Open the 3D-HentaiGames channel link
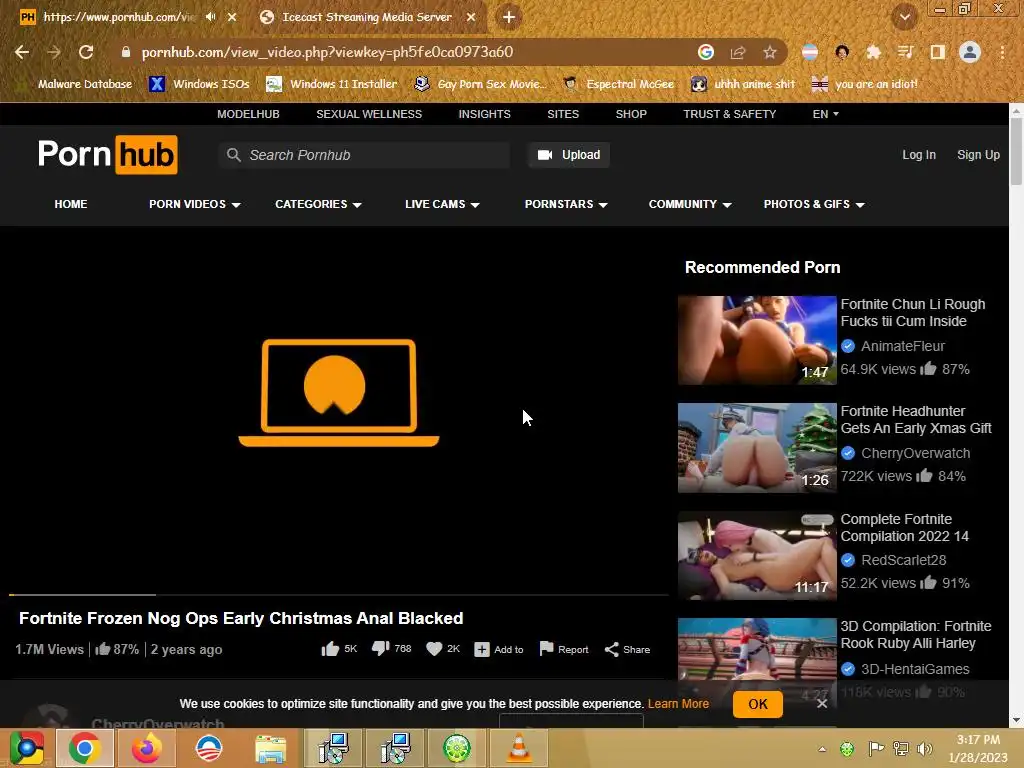Screen dimensions: 1024x768 tap(914, 669)
